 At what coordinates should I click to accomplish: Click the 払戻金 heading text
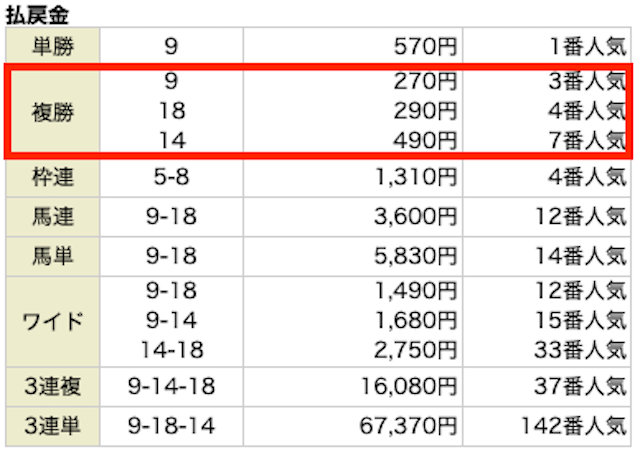pyautogui.click(x=37, y=15)
